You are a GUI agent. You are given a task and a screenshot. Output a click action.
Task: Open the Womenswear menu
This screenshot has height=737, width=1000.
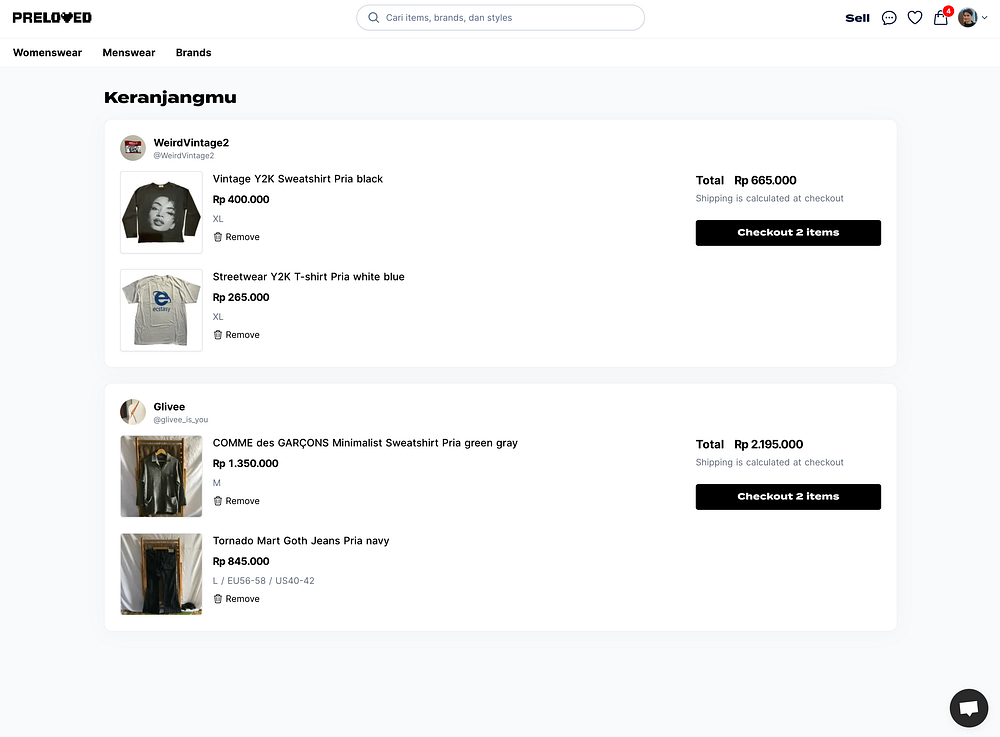tap(47, 53)
